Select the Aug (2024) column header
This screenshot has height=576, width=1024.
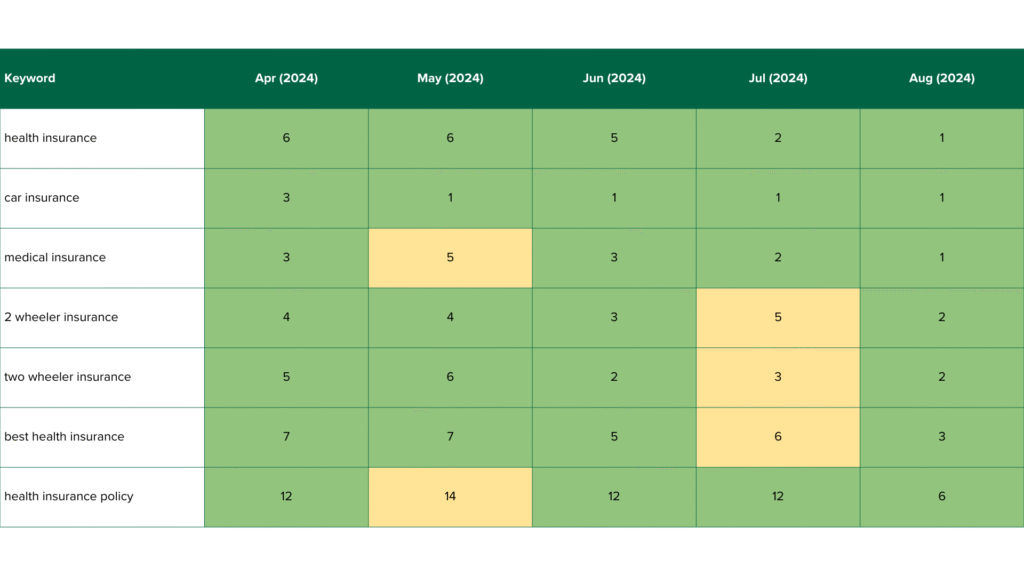coord(942,78)
